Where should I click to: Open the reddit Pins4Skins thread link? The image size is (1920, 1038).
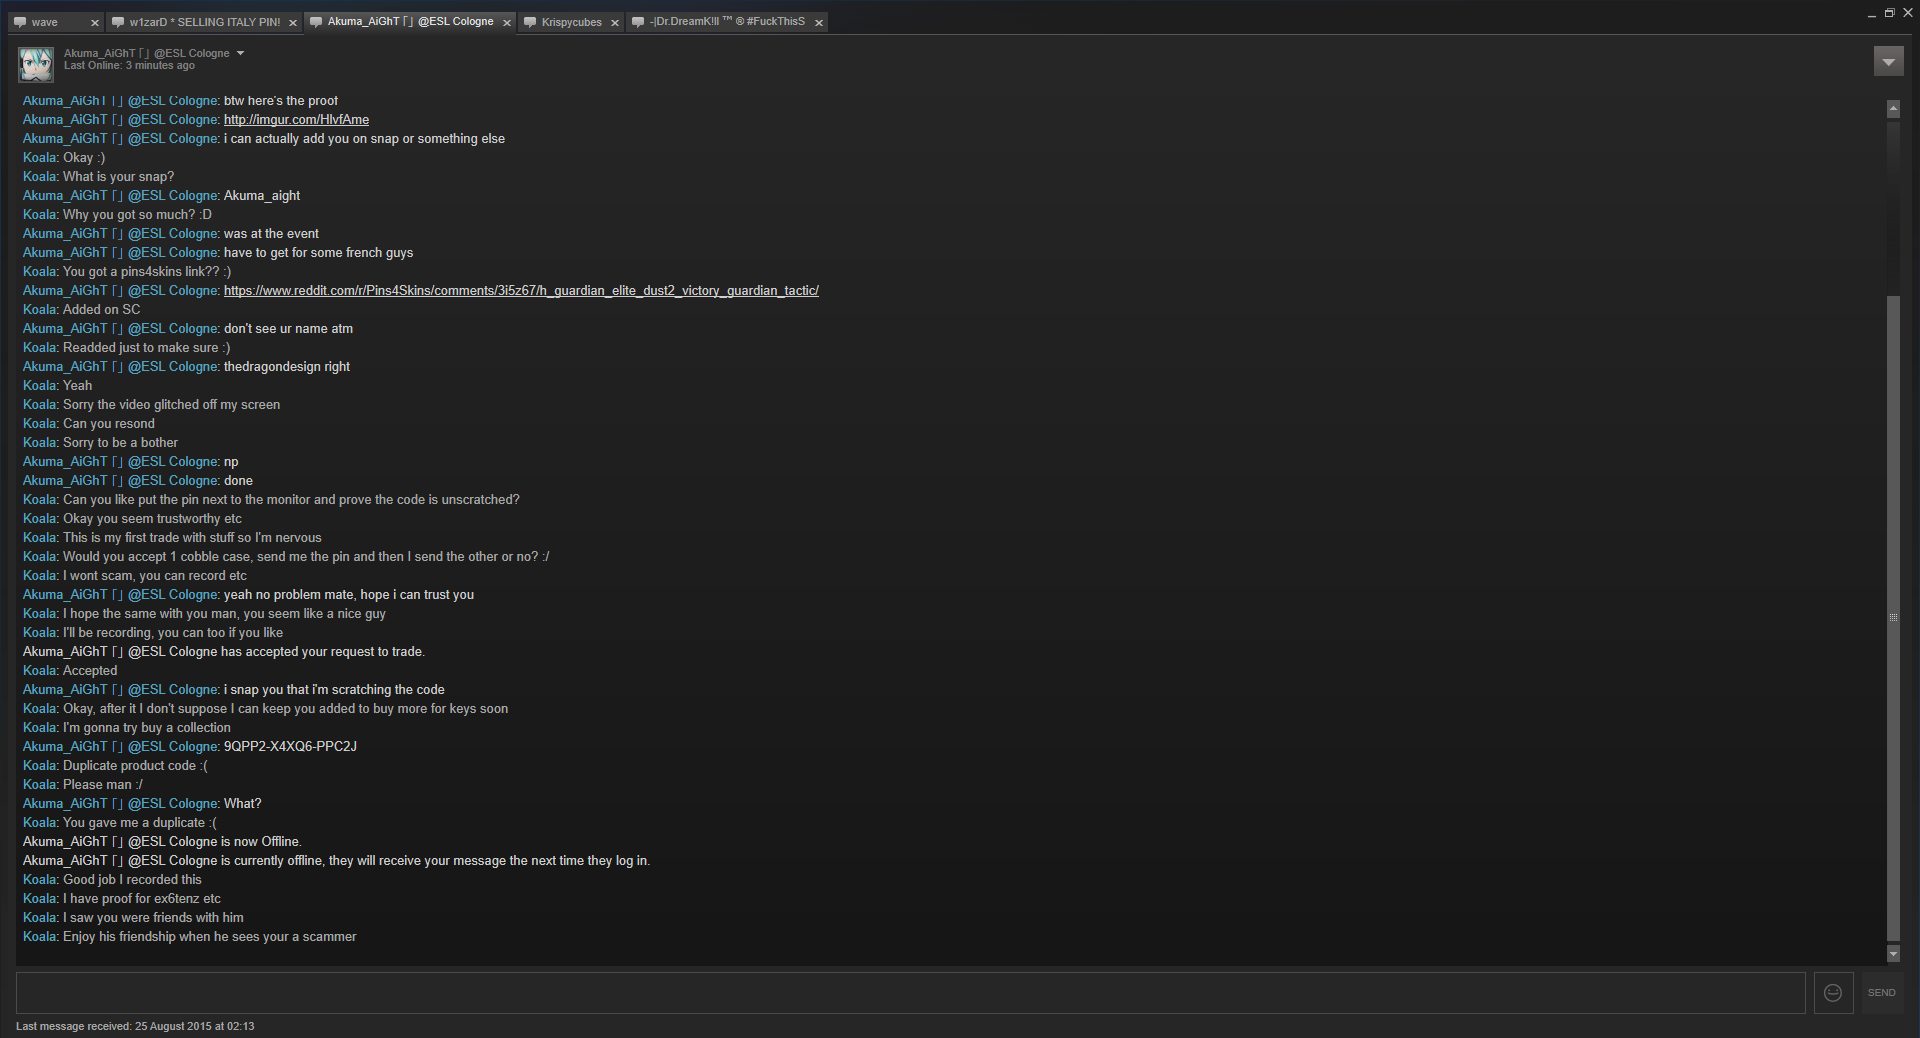tap(521, 290)
